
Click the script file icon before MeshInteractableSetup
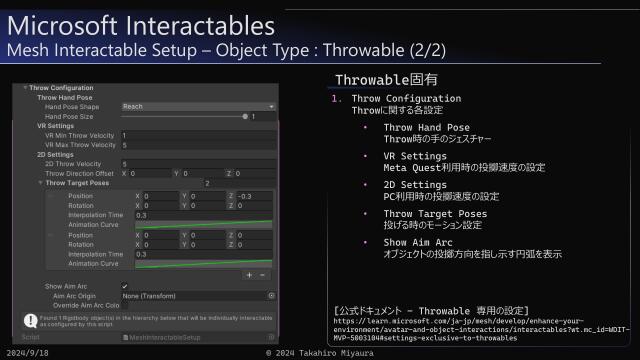pyautogui.click(x=125, y=338)
